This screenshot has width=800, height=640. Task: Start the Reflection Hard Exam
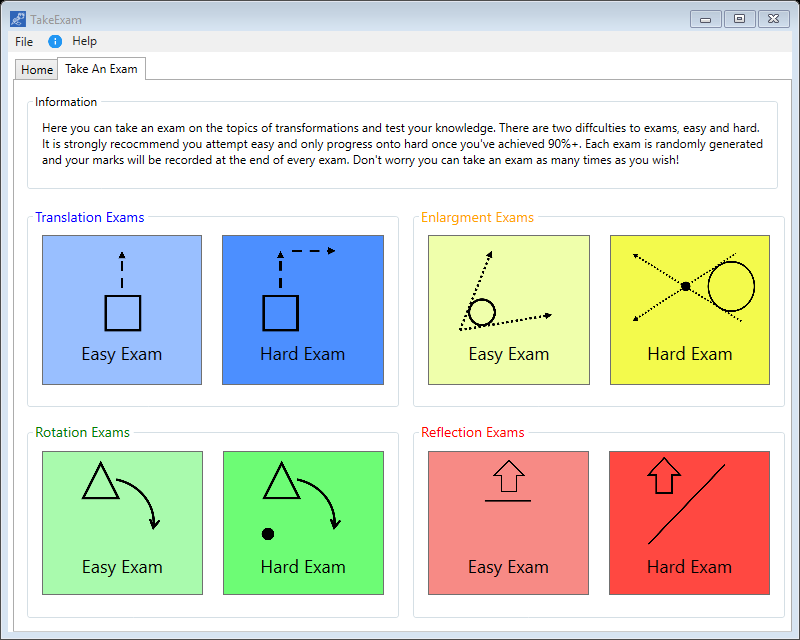[689, 523]
